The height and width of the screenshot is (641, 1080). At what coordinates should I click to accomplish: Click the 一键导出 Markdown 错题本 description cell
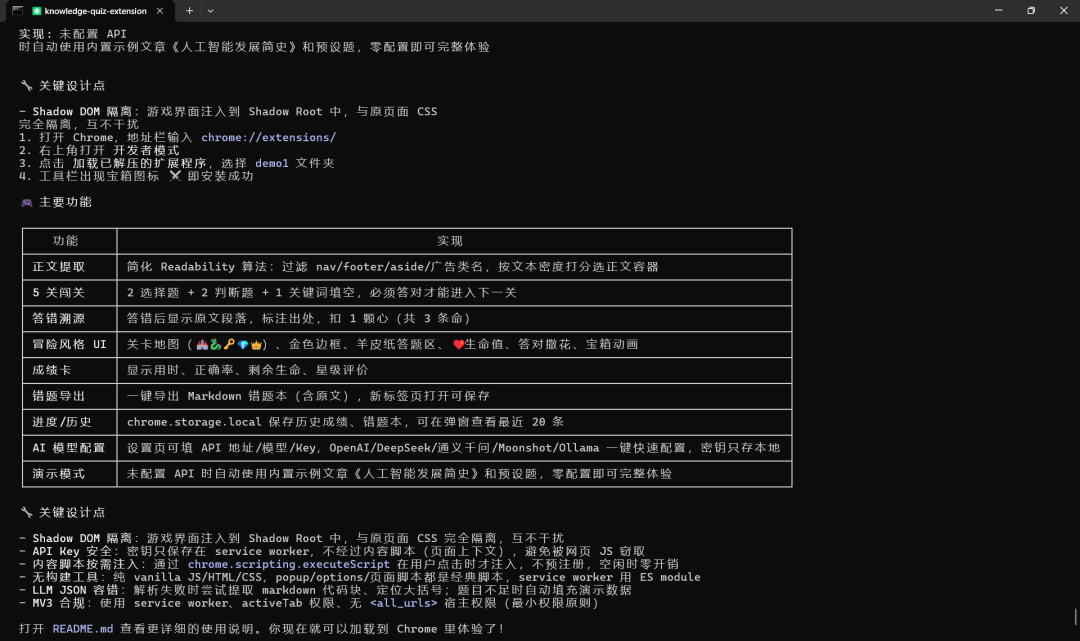click(x=455, y=396)
